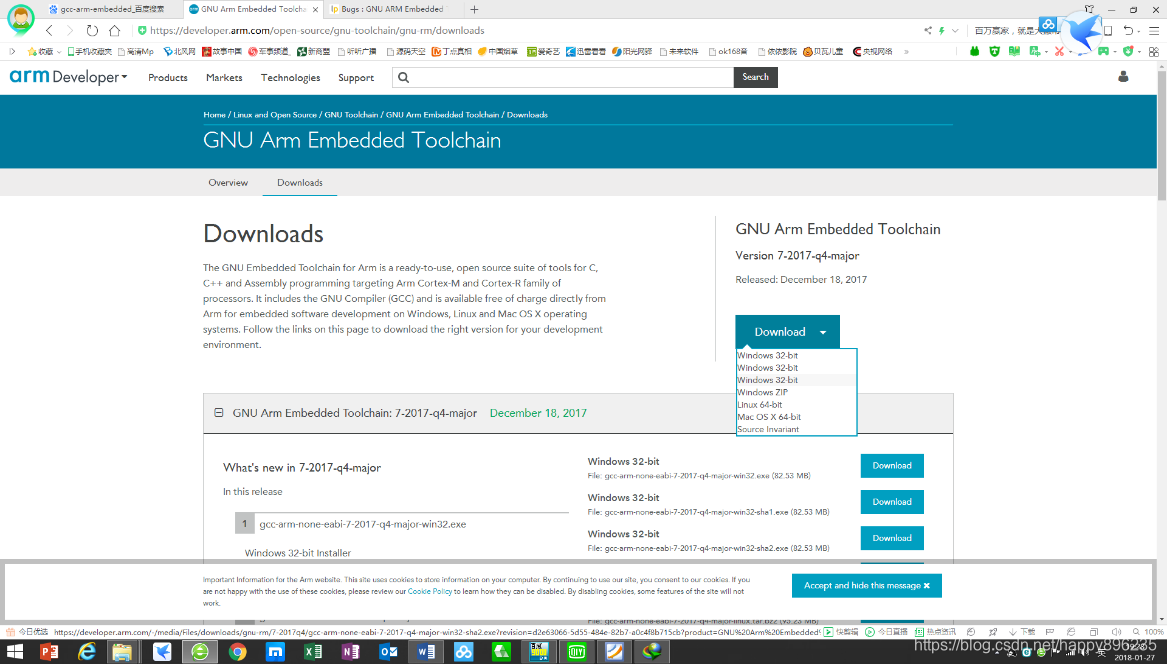Open the Support navigation menu
The height and width of the screenshot is (664, 1167).
[356, 77]
